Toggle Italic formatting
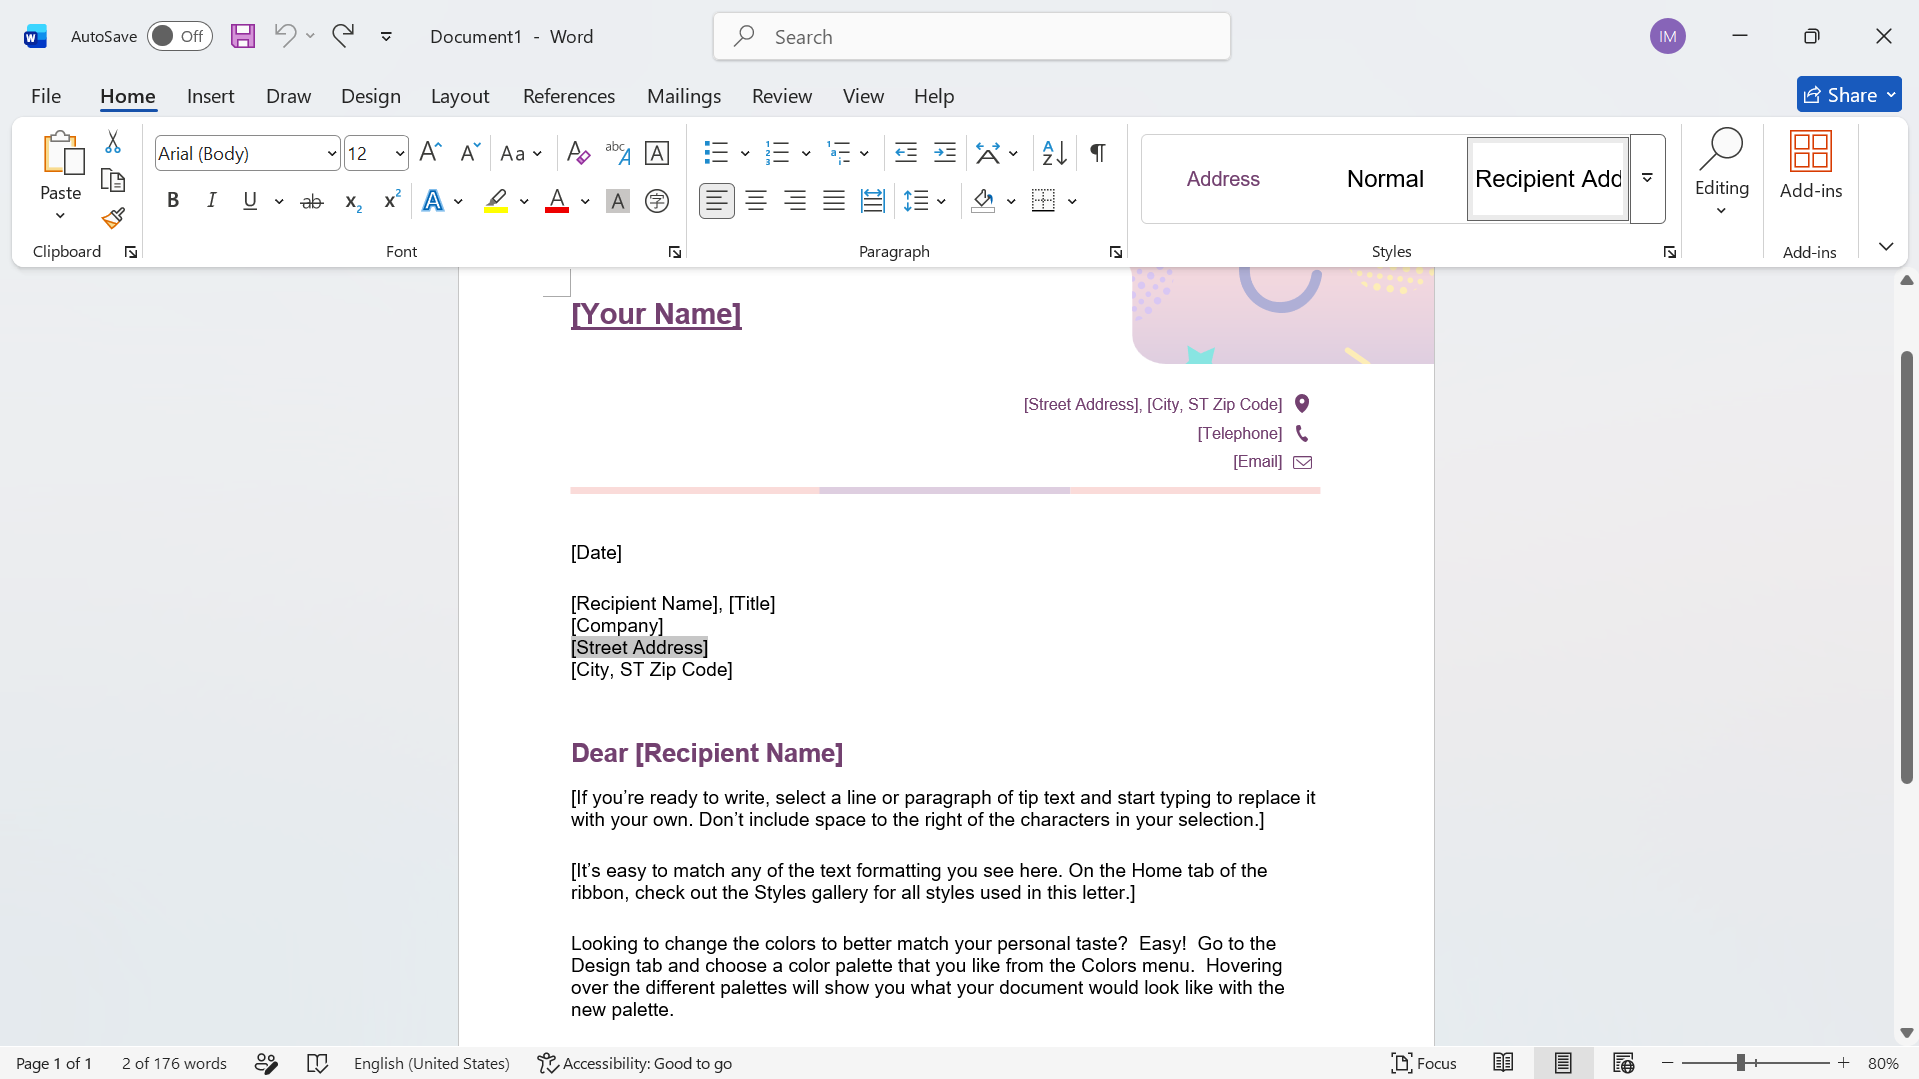Image resolution: width=1919 pixels, height=1079 pixels. point(211,201)
